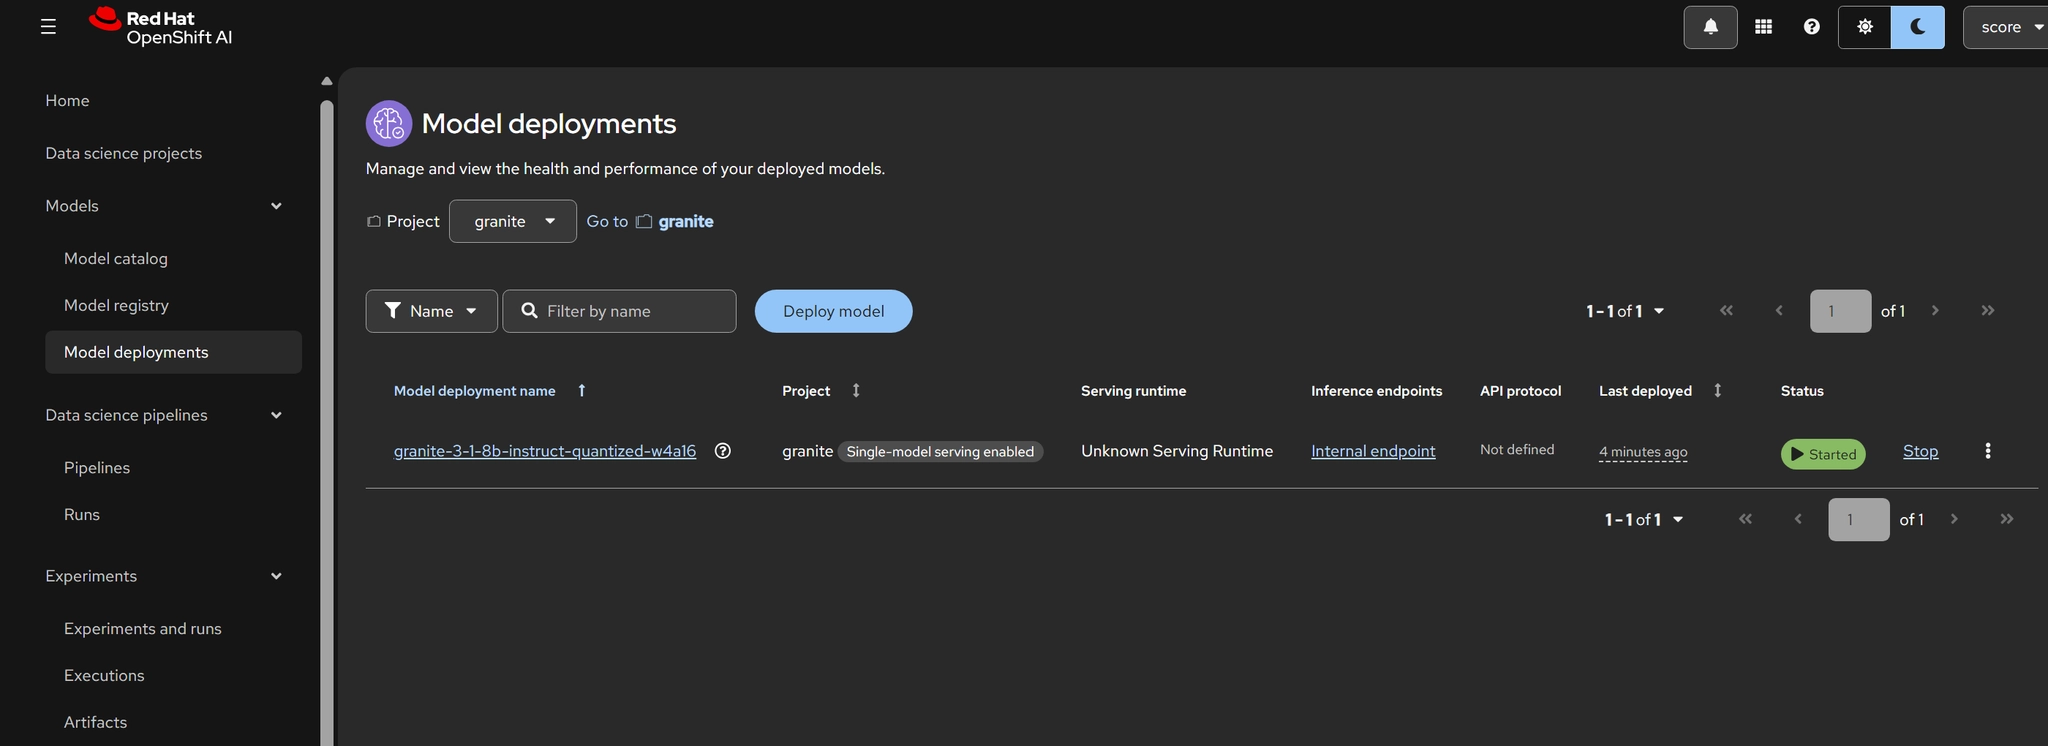The width and height of the screenshot is (2048, 746).
Task: Open Pipelines page
Action: pos(97,468)
